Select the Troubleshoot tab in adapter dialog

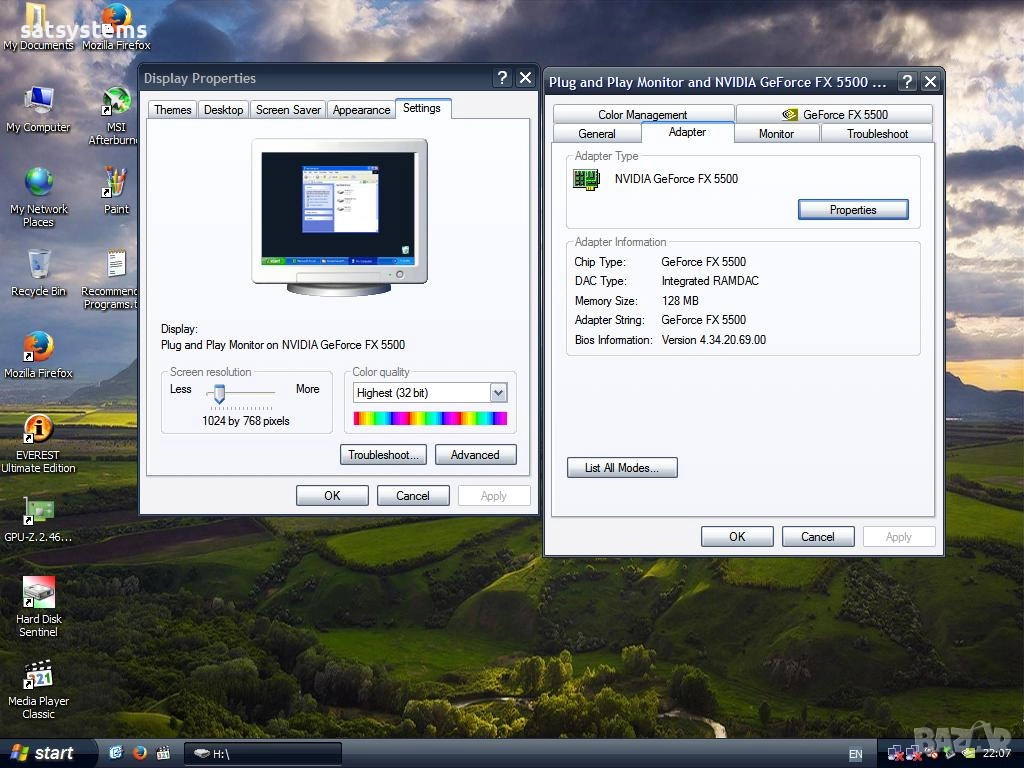coord(877,134)
